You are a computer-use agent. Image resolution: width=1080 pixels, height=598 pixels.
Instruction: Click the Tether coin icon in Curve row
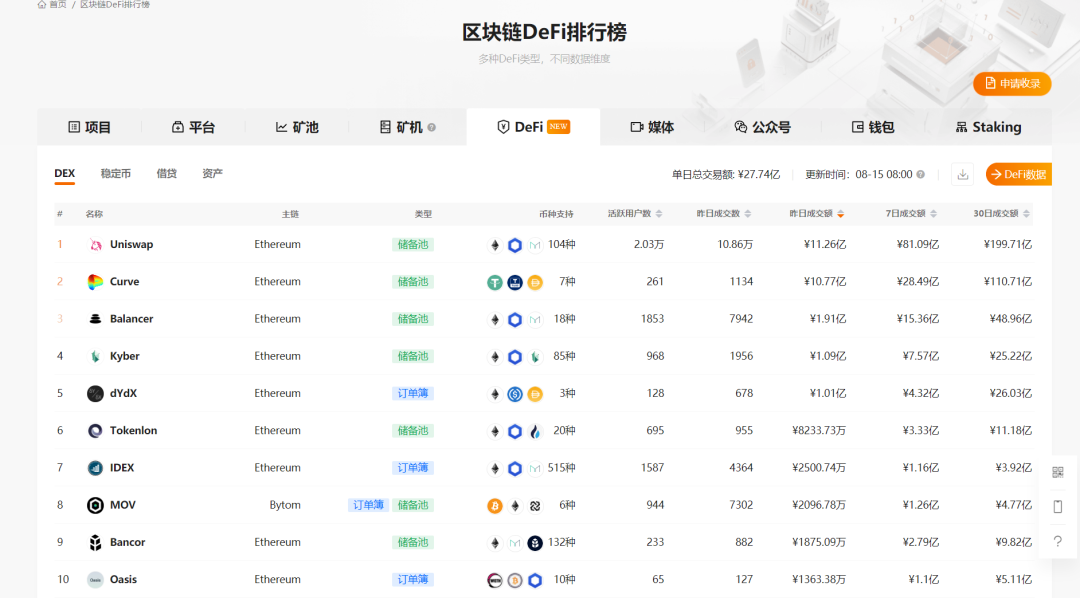[x=495, y=282]
